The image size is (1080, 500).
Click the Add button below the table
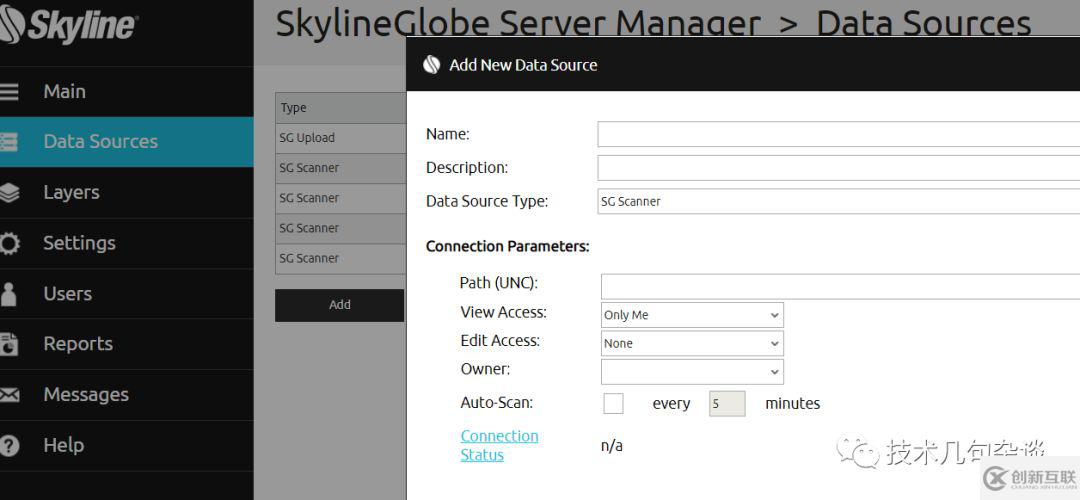(340, 305)
